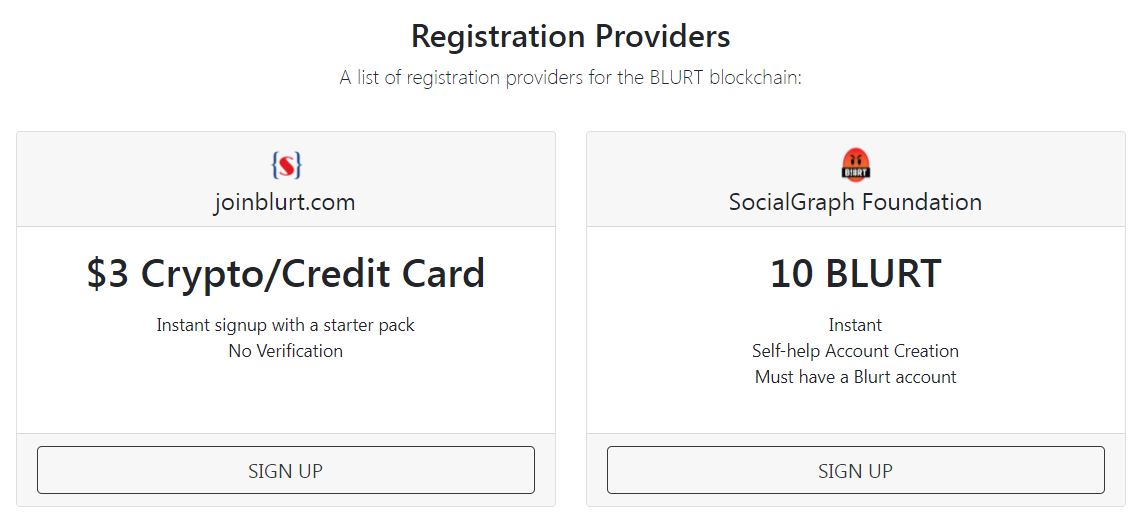
Task: Click empty body space in joinblurt.com card
Action: point(285,400)
